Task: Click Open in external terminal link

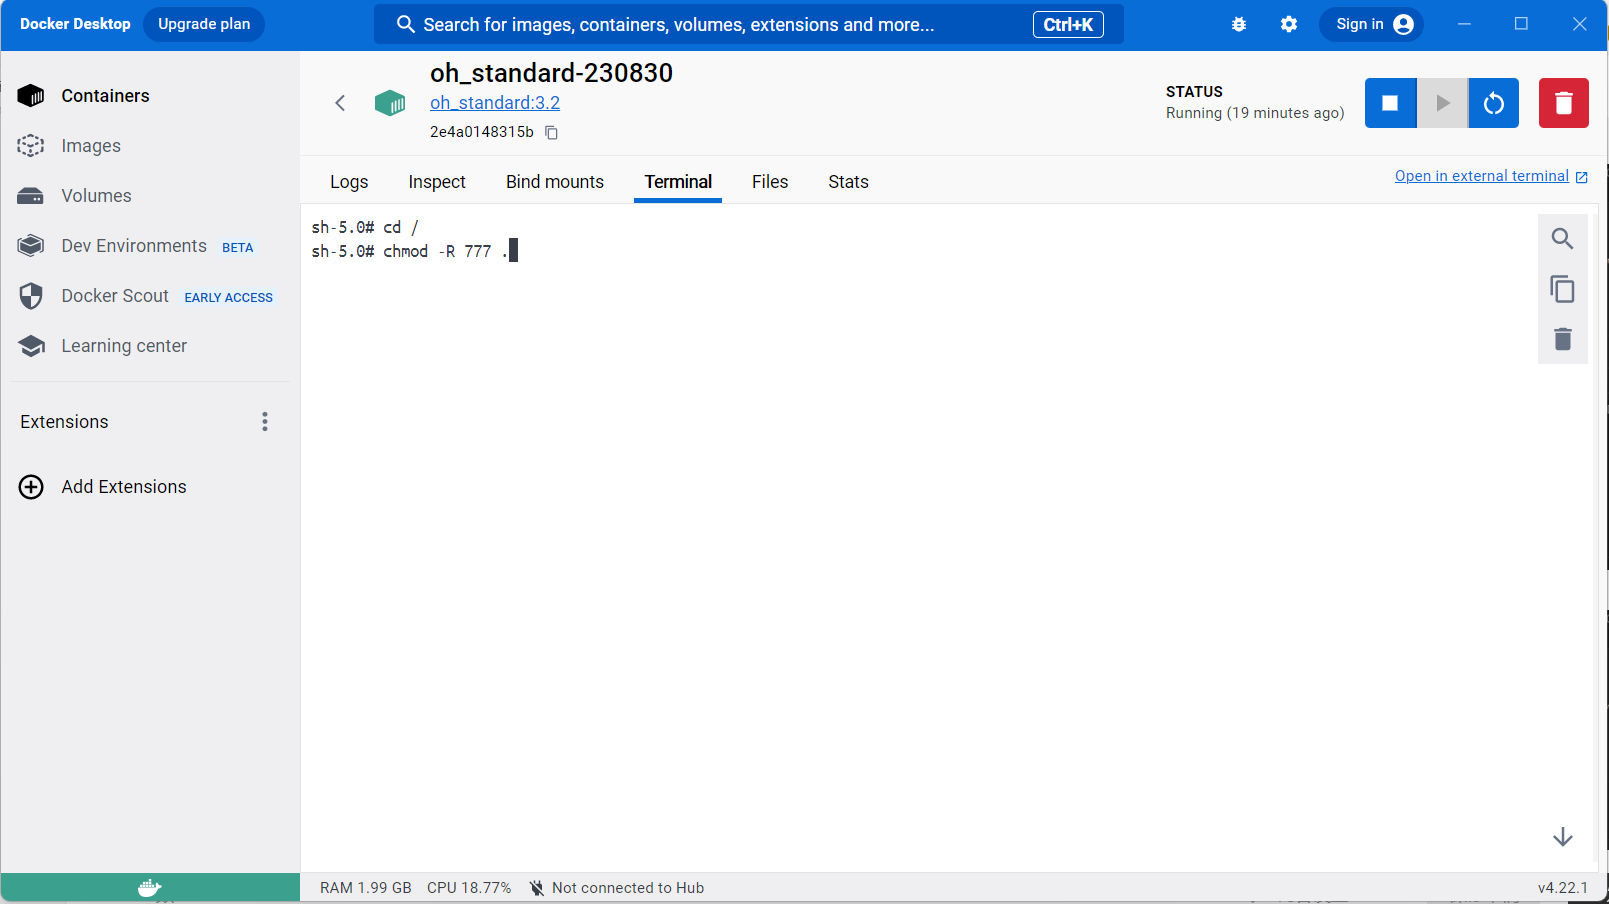Action: click(1481, 176)
